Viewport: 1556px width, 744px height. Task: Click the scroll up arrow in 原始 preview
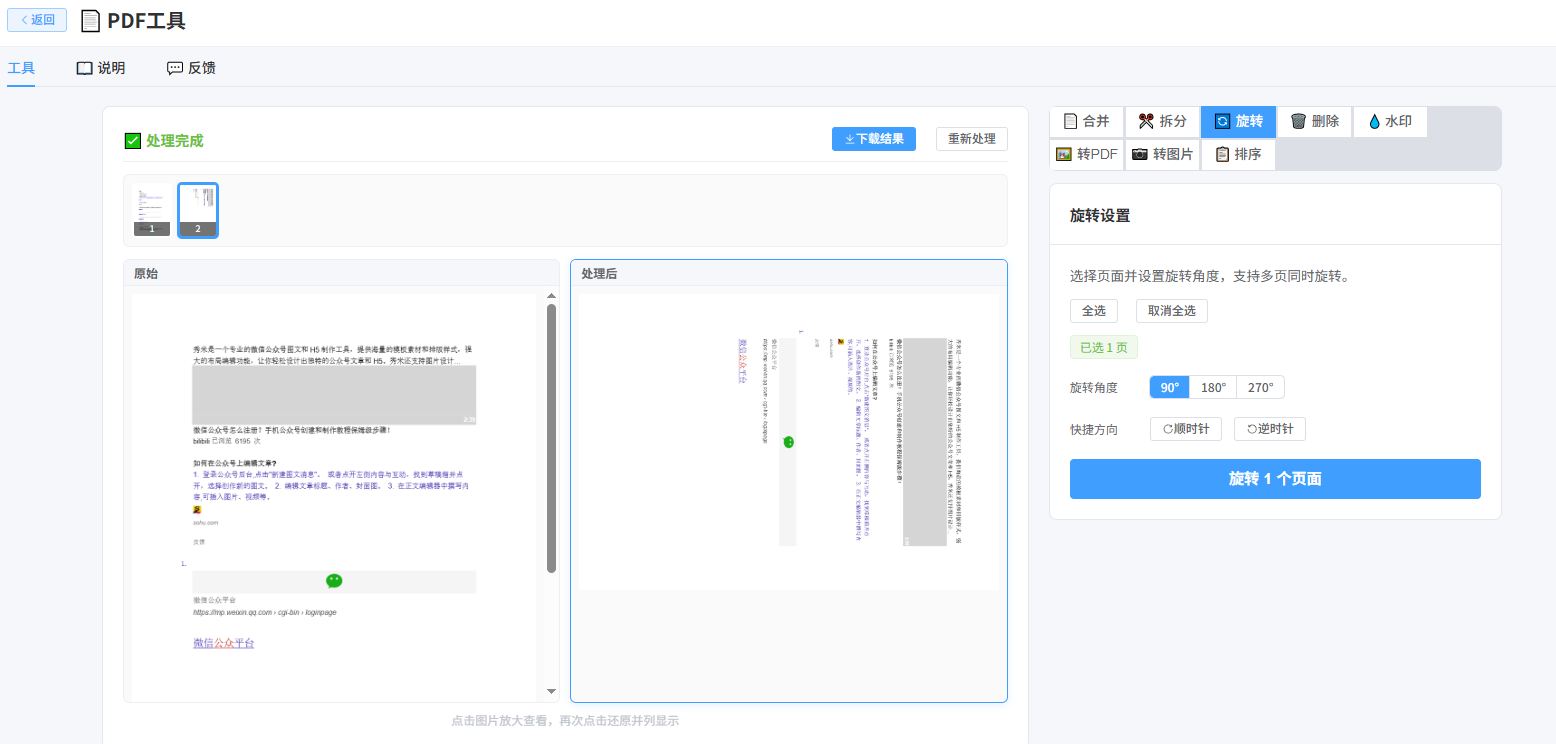pyautogui.click(x=551, y=296)
